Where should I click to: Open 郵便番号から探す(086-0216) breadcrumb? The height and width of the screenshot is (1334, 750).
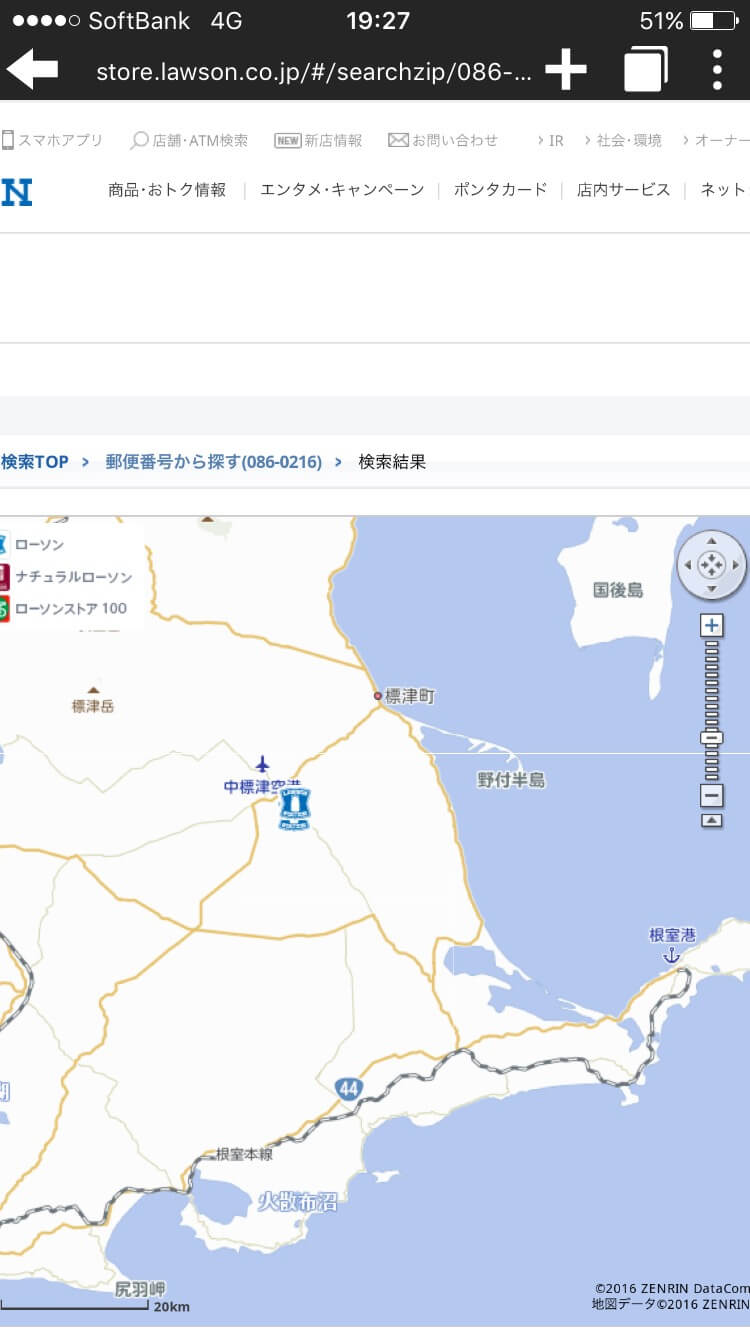[x=214, y=462]
